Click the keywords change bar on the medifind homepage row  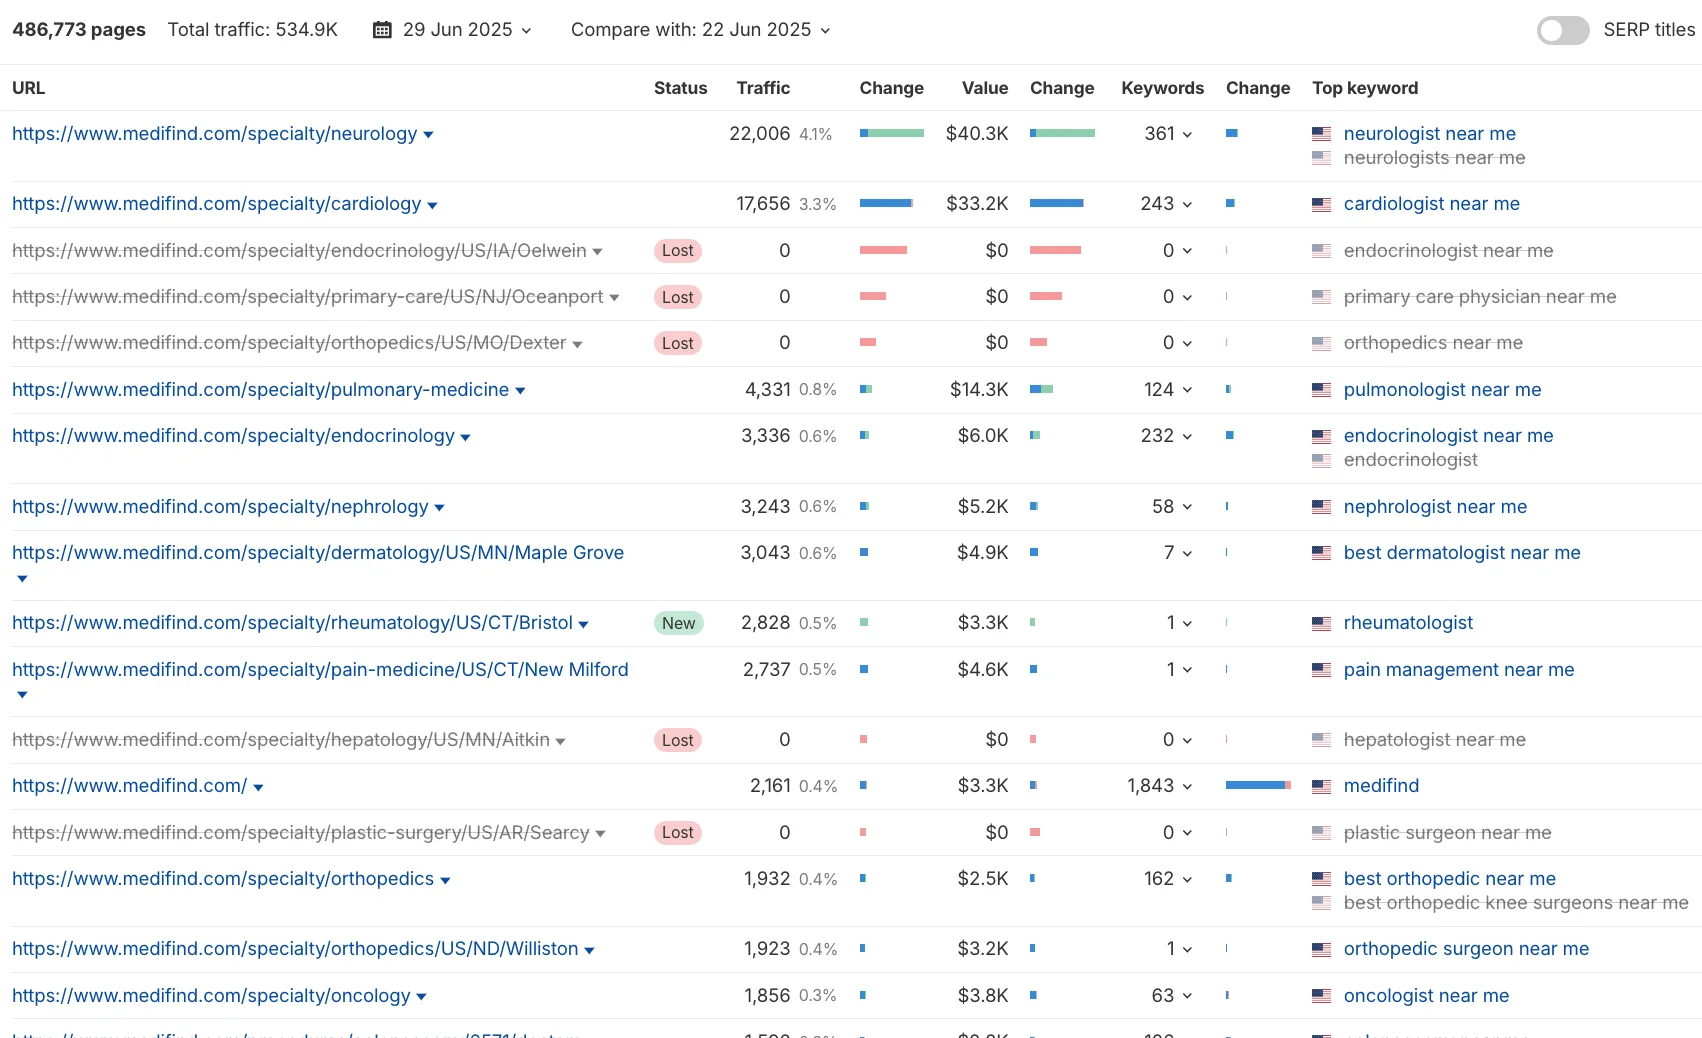tap(1257, 786)
